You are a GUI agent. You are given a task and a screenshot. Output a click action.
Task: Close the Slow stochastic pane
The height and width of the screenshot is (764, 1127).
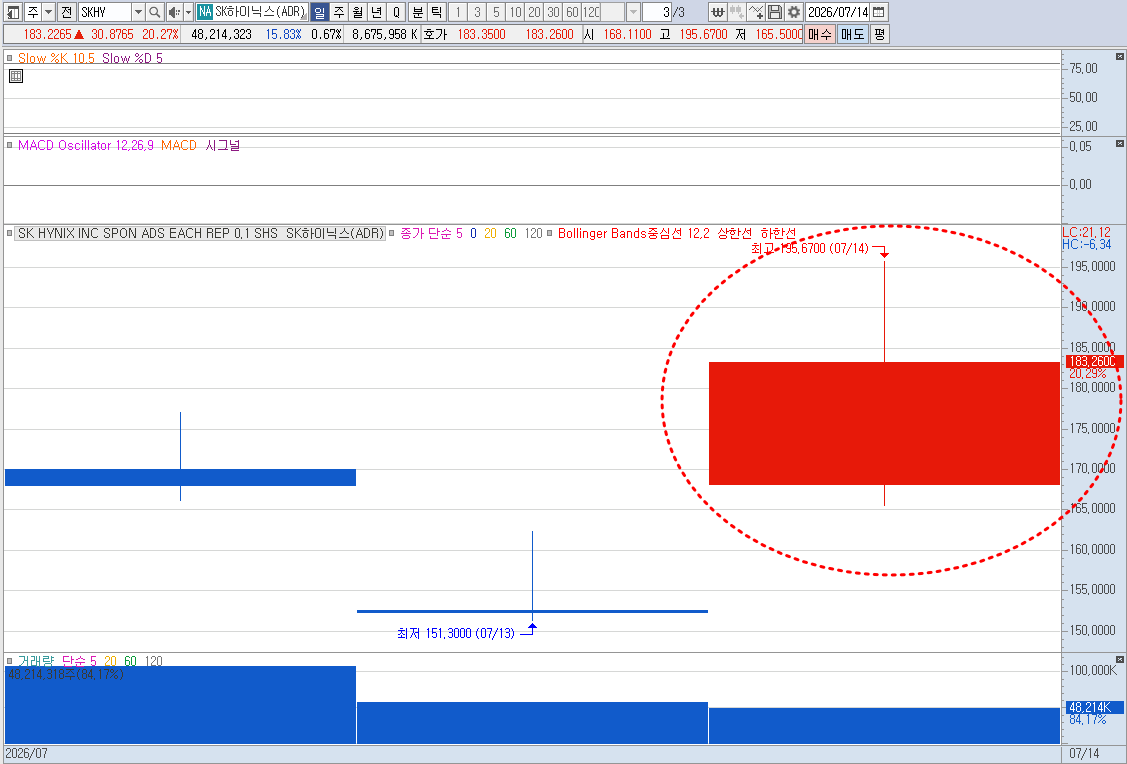click(1120, 56)
